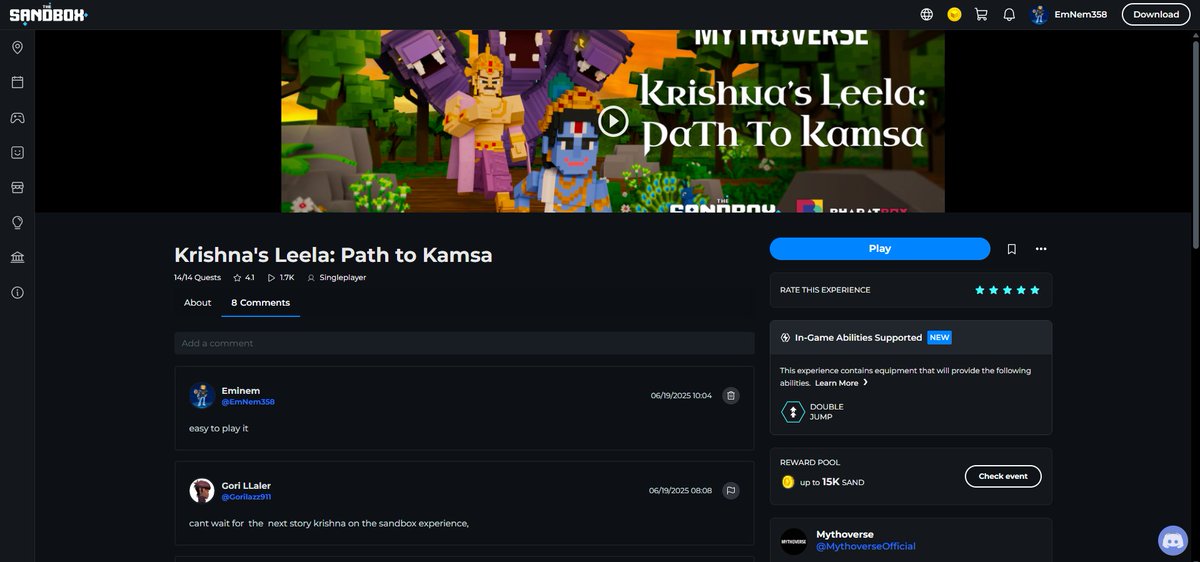
Task: Open EmNem358 profile avatar in header
Action: click(1039, 14)
